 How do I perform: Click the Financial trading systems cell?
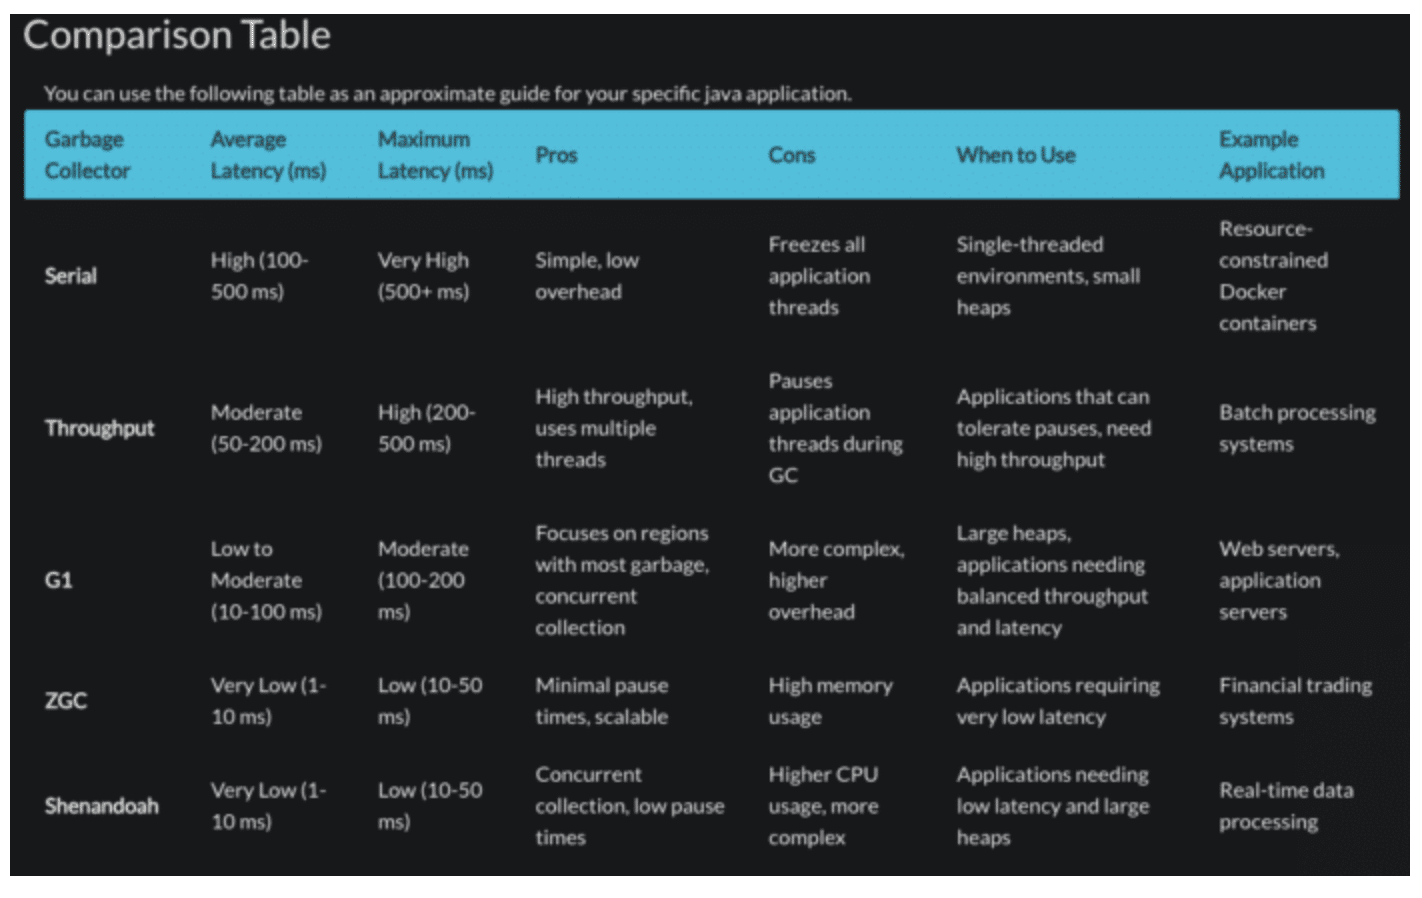click(1295, 701)
